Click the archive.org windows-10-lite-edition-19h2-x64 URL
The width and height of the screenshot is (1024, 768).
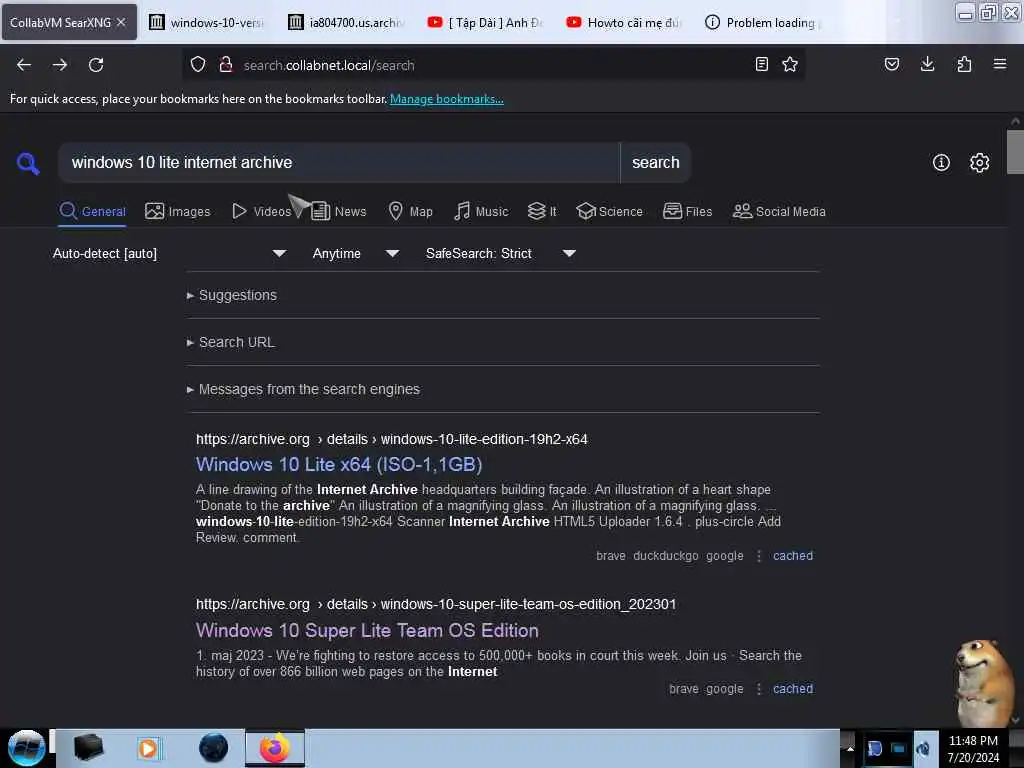(392, 440)
